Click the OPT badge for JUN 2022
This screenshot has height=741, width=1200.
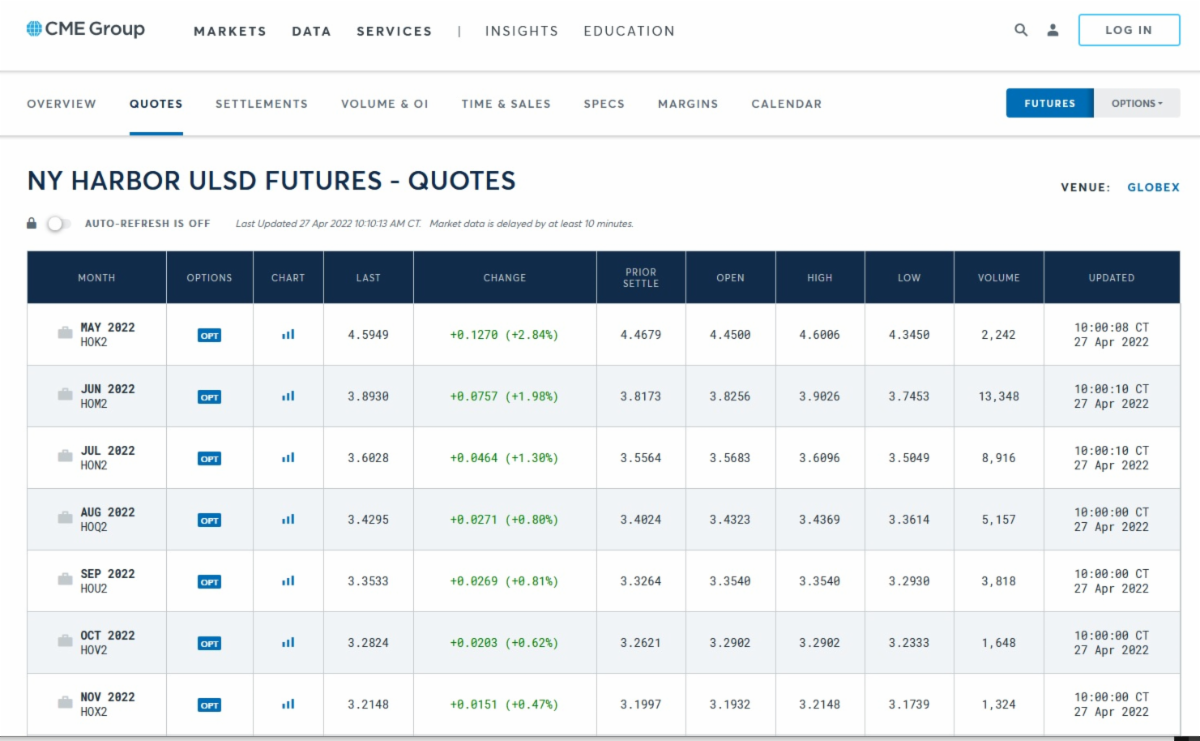(209, 397)
